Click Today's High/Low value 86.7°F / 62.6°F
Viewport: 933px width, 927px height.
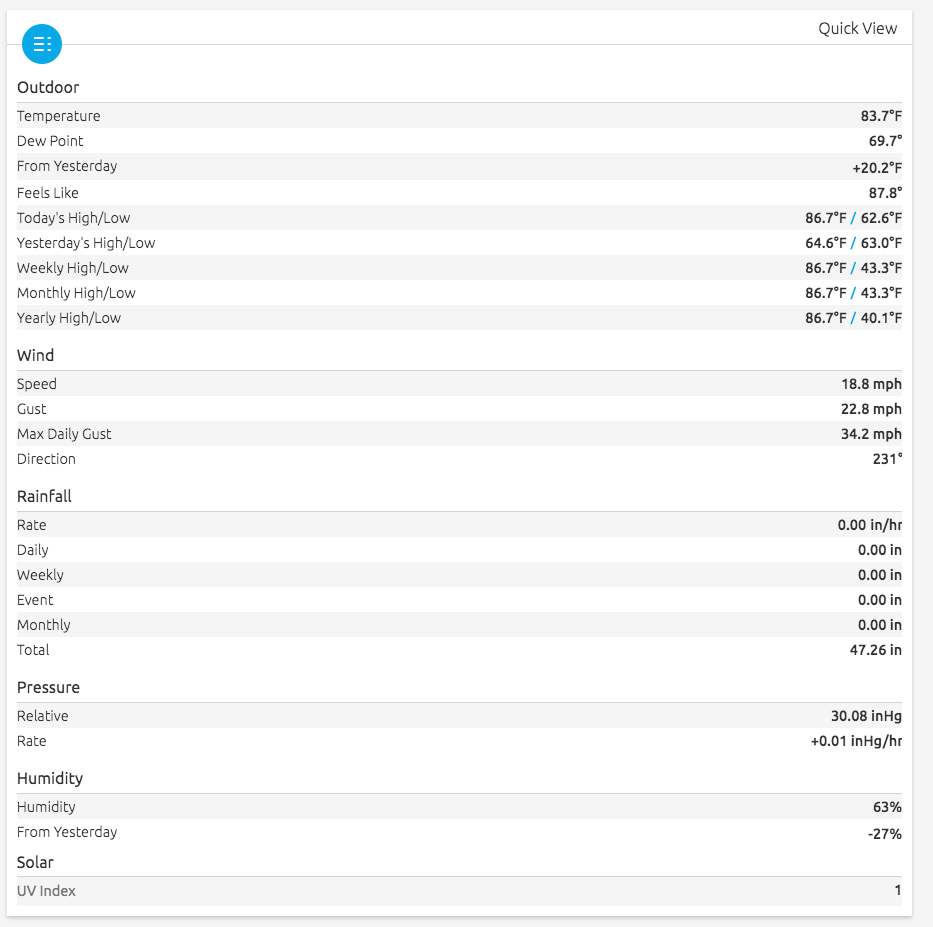tap(853, 218)
